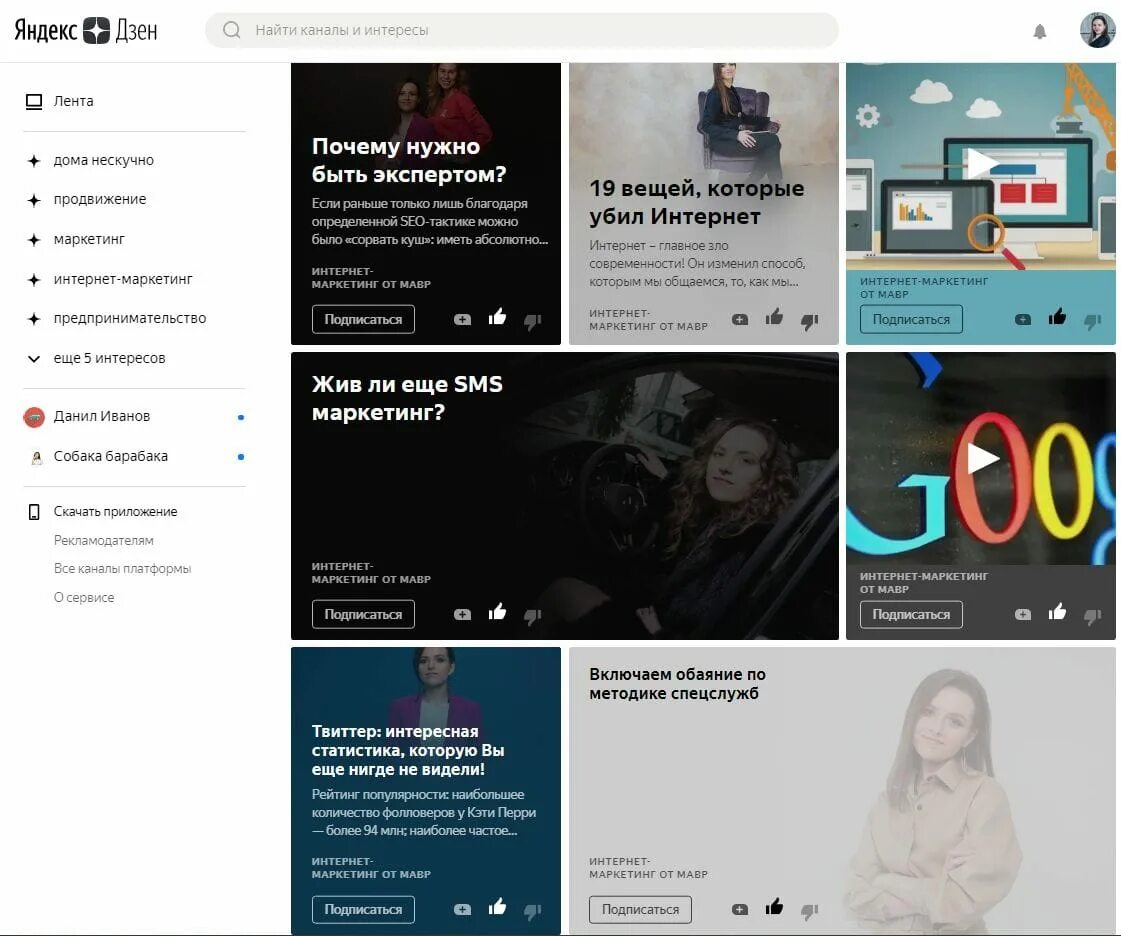Like the Google logo video card

tap(1057, 611)
